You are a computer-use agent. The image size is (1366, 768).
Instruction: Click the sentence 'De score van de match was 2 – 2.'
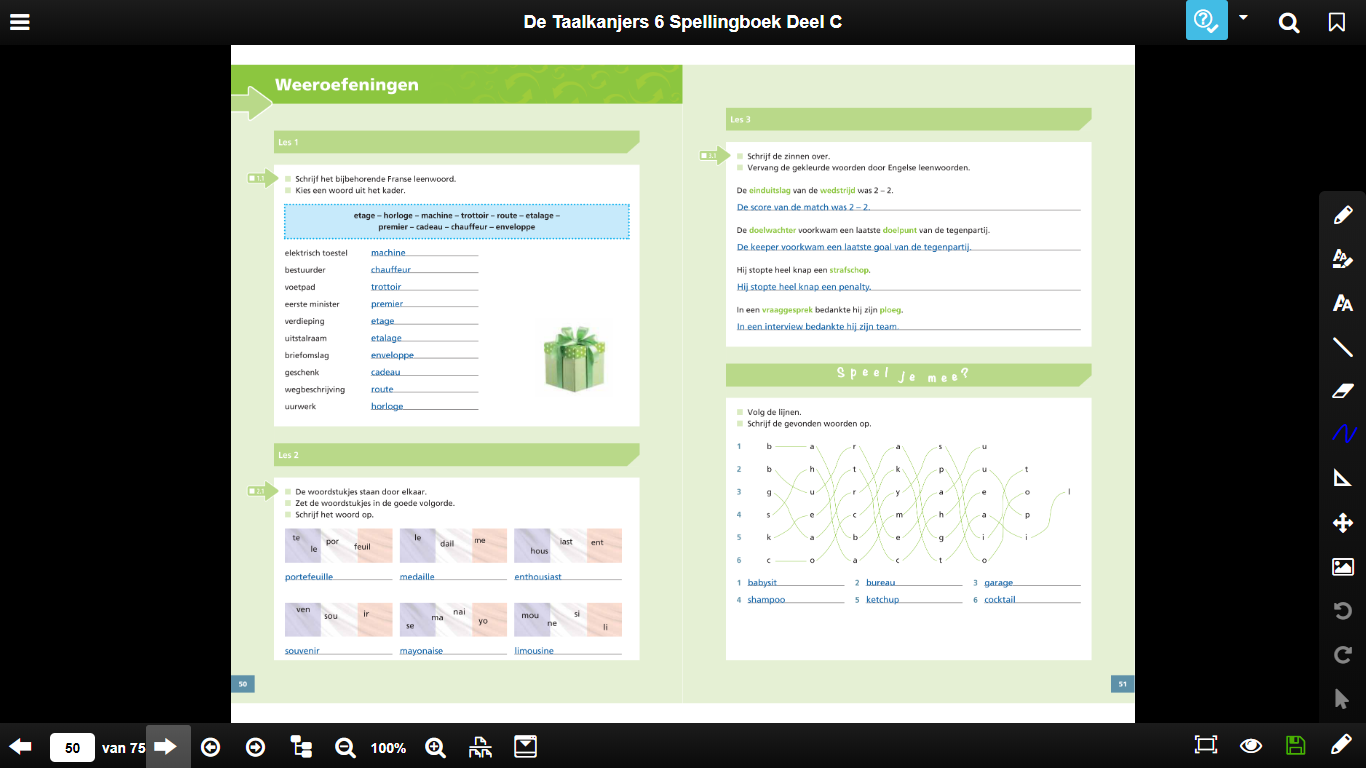pyautogui.click(x=803, y=207)
